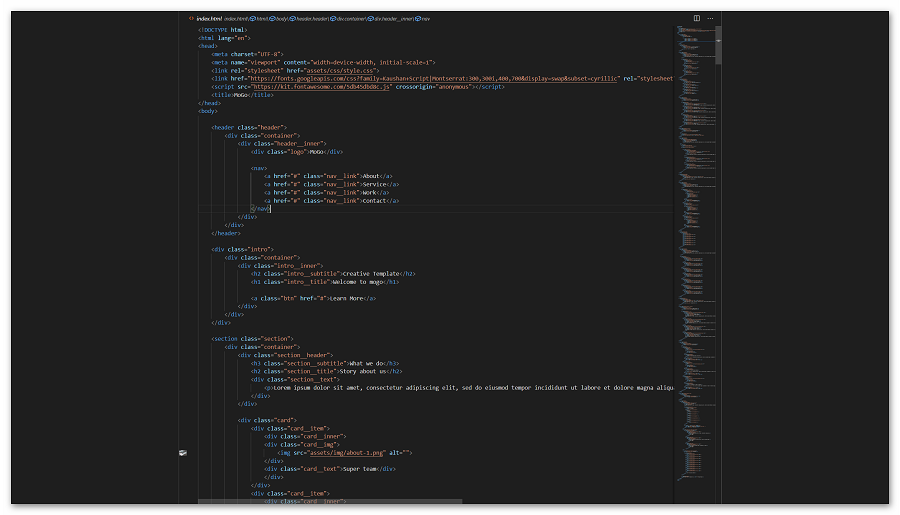Click the body symbol icon in breadcrumbs

tap(273, 18)
